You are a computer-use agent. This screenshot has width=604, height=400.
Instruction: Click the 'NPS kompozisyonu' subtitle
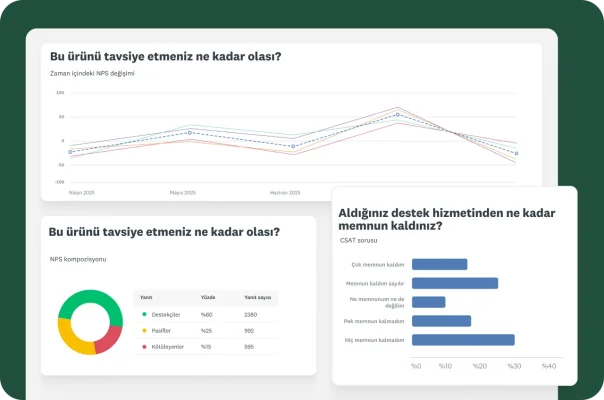pos(78,259)
